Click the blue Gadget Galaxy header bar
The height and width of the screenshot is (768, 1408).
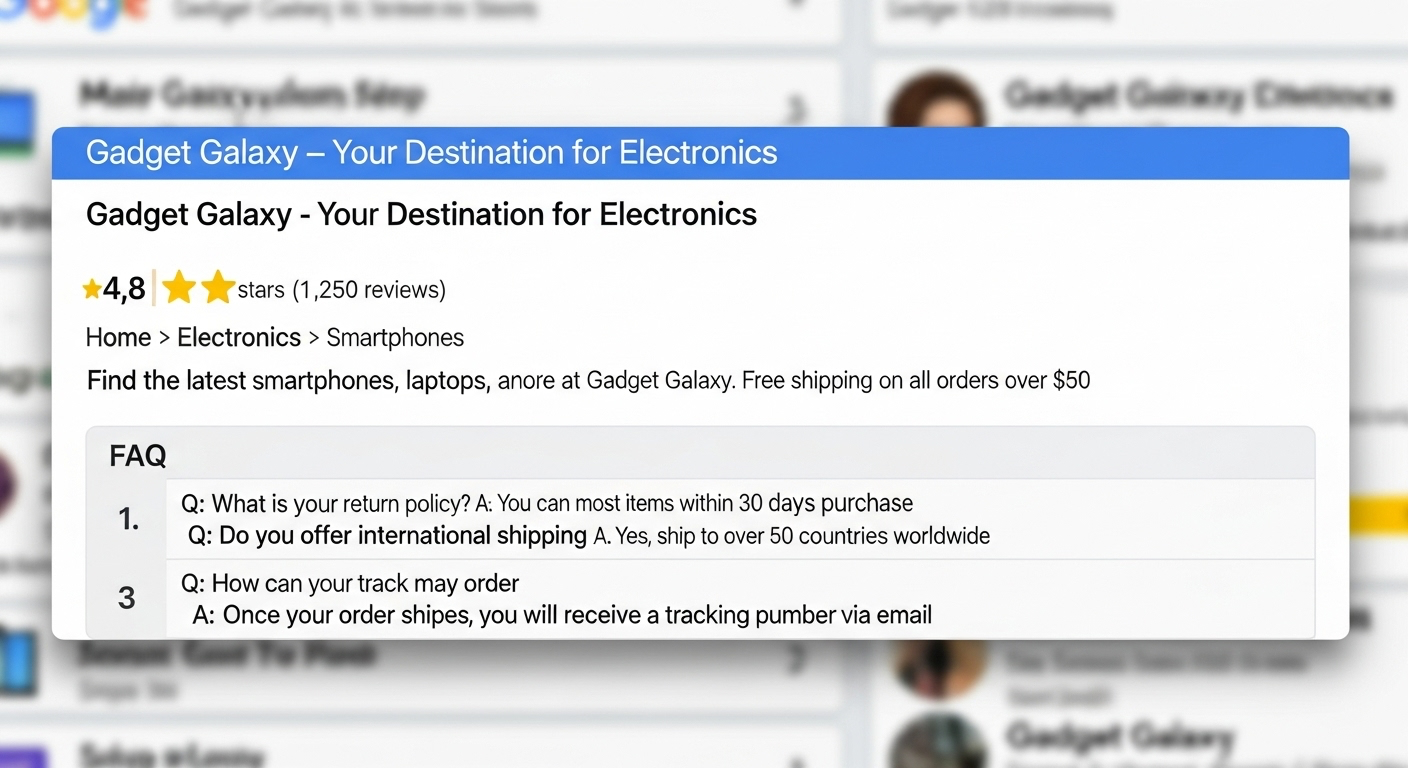pos(700,153)
